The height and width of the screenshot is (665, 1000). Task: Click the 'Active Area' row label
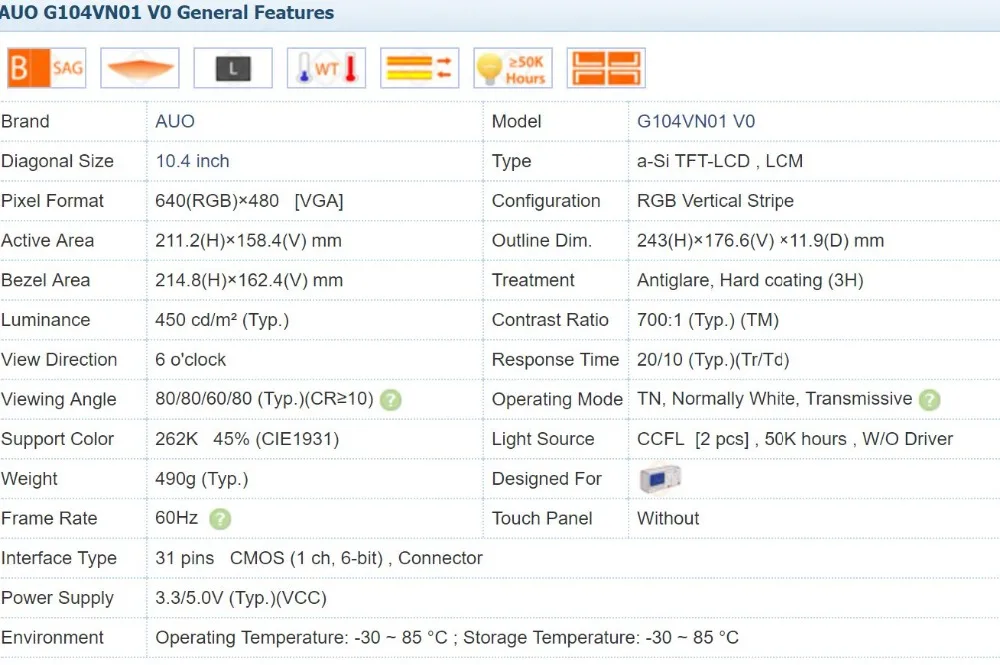(x=47, y=240)
